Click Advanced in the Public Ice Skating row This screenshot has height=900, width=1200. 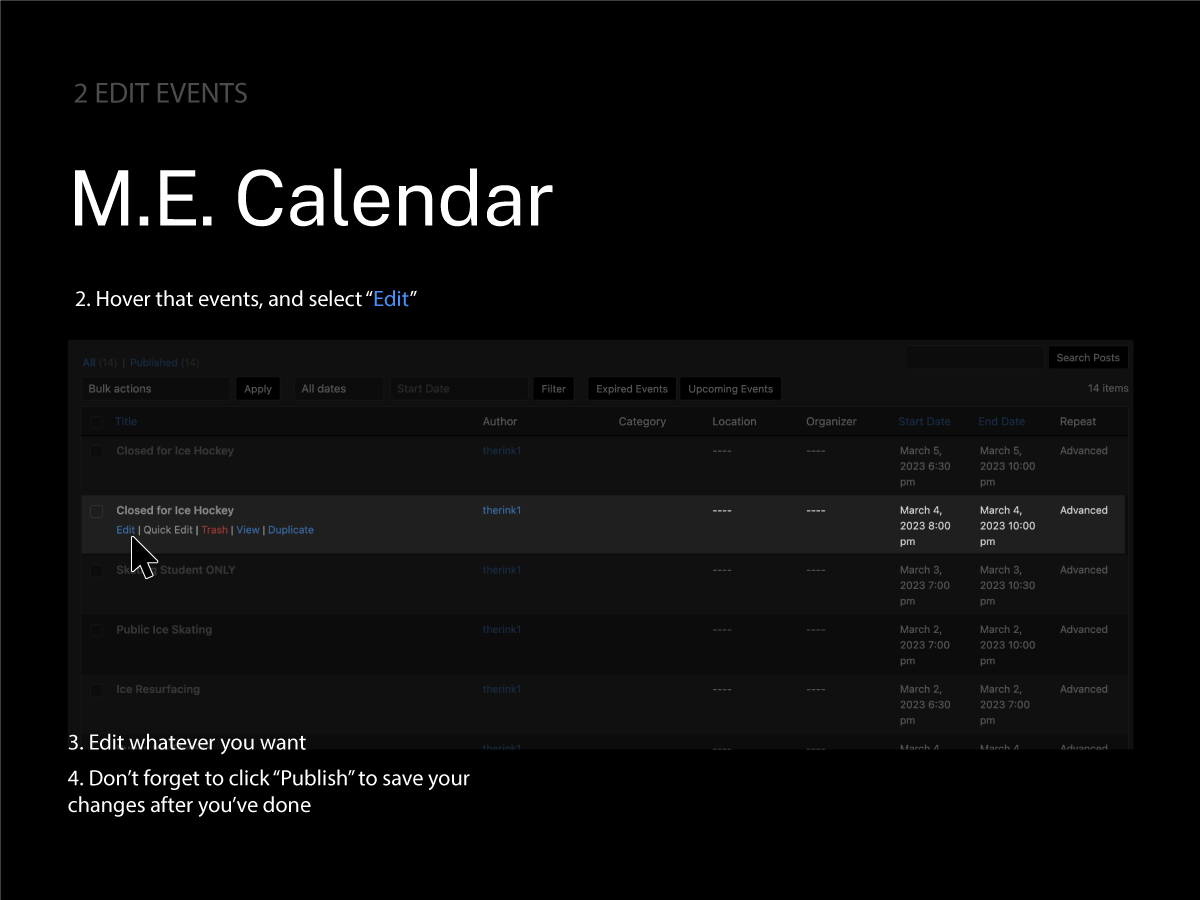pyautogui.click(x=1084, y=630)
